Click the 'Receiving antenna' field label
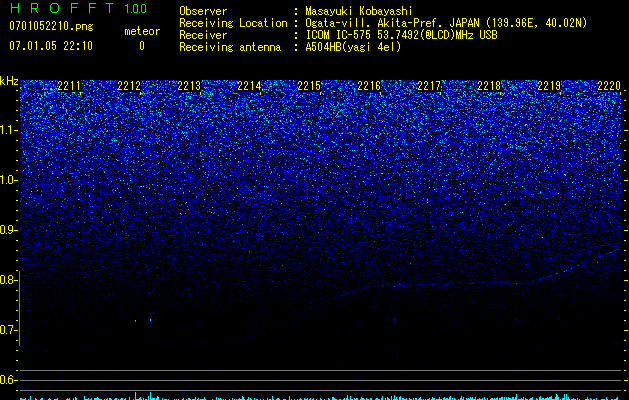 point(230,47)
